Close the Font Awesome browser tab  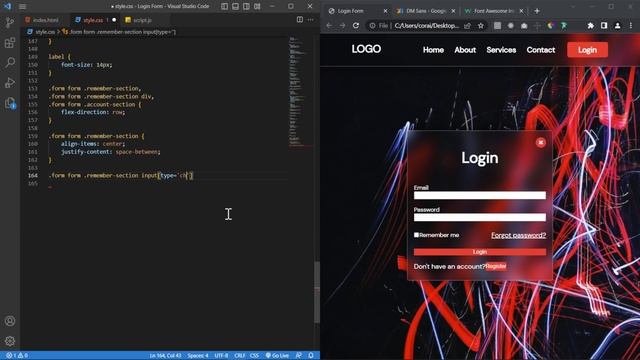521,11
